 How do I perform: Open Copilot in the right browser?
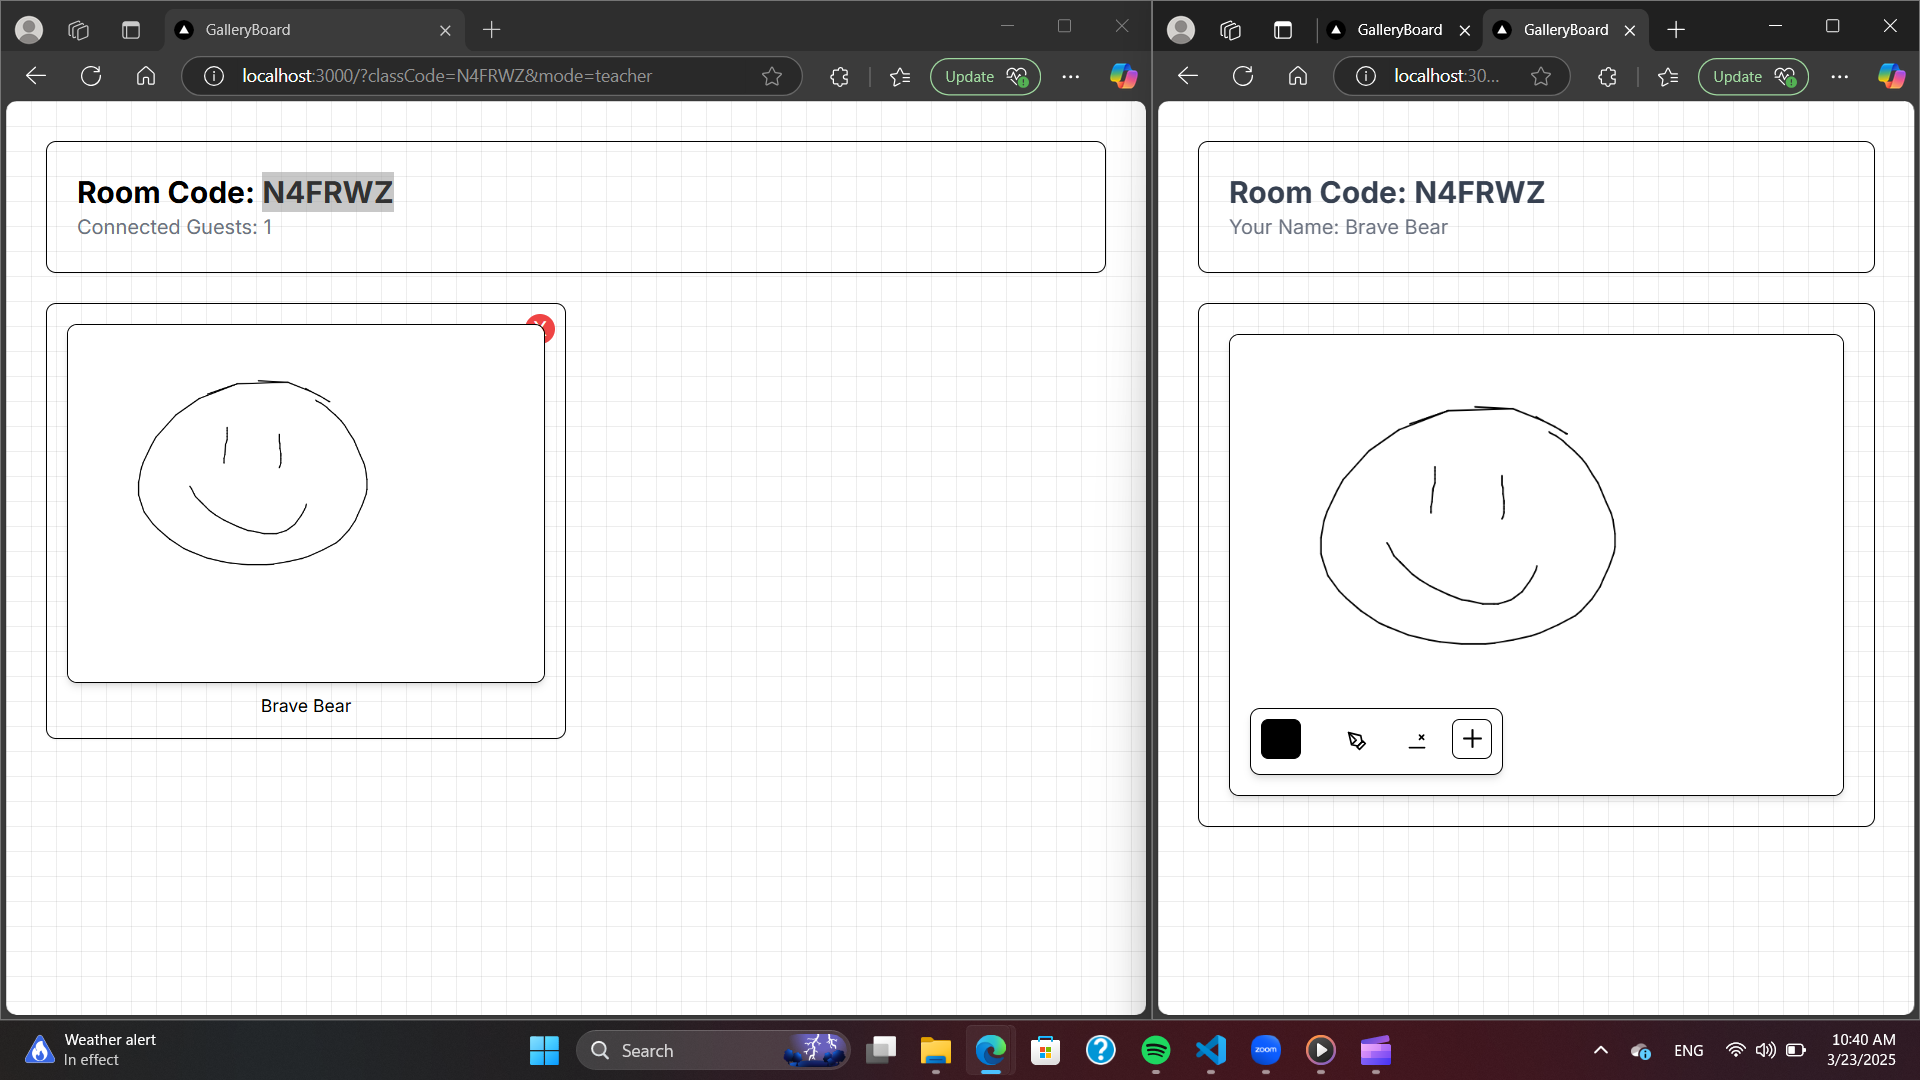coord(1891,76)
